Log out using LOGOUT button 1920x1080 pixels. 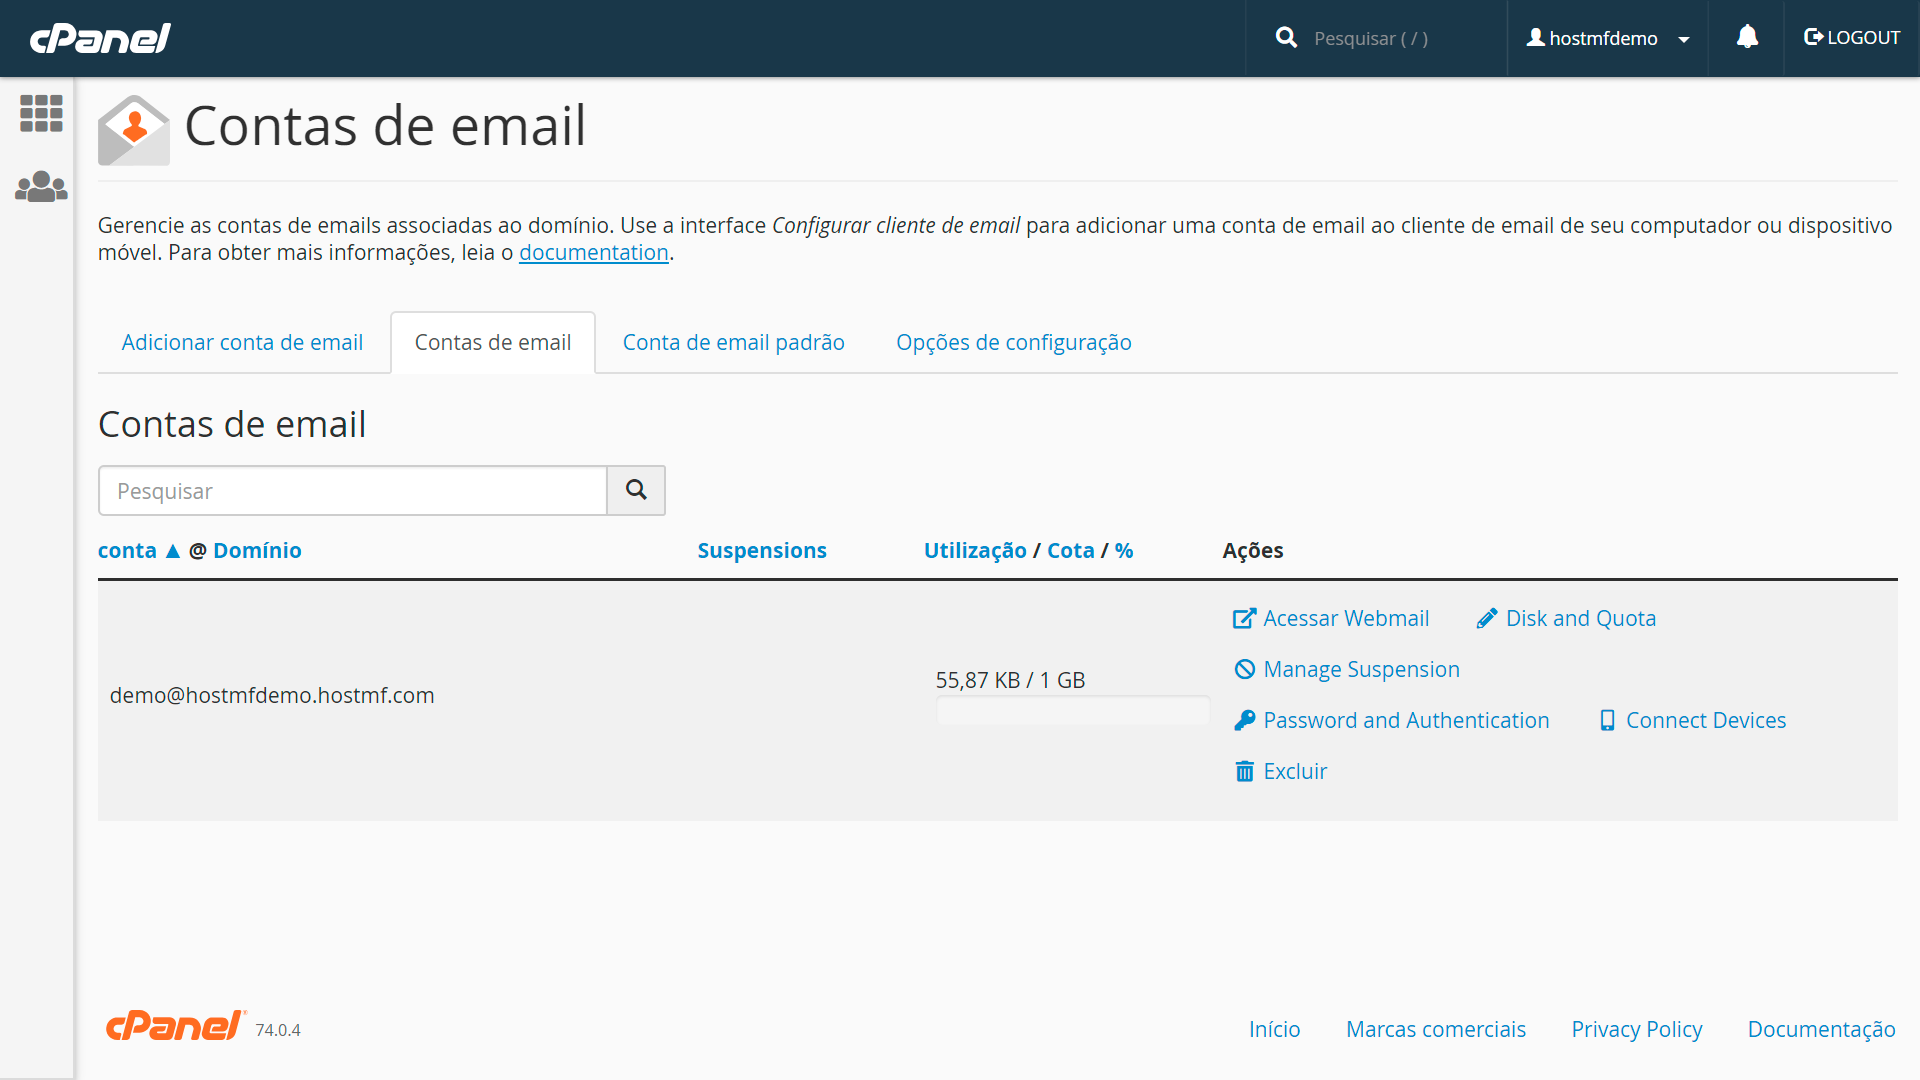1852,38
